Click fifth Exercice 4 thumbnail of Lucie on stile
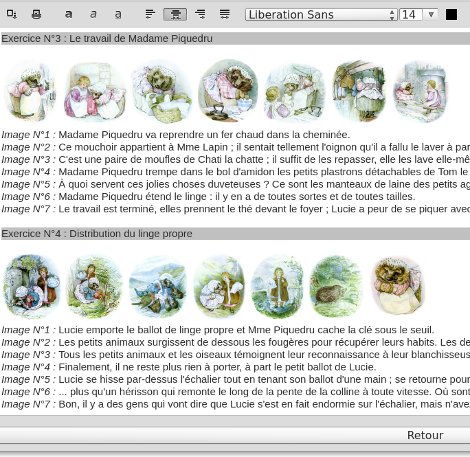The width and height of the screenshot is (470, 457). click(x=277, y=287)
